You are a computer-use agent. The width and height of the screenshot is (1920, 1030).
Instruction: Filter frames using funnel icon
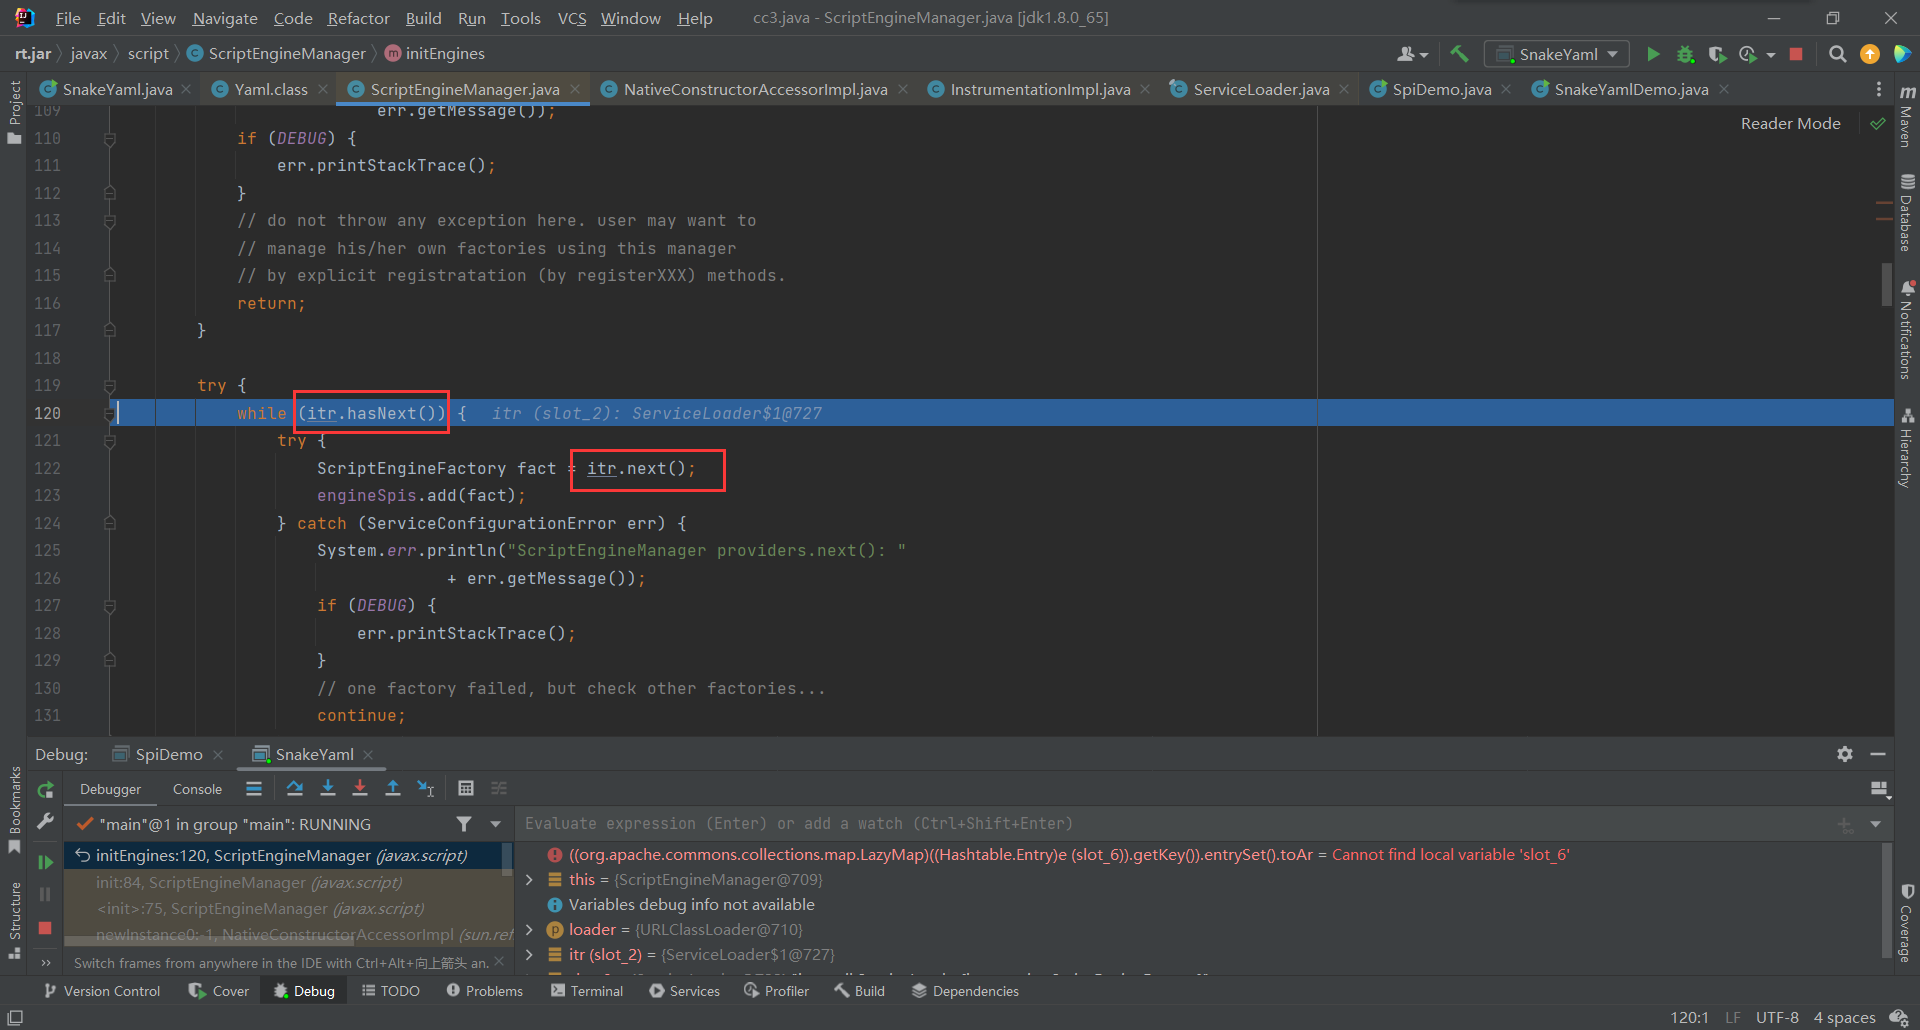[464, 824]
